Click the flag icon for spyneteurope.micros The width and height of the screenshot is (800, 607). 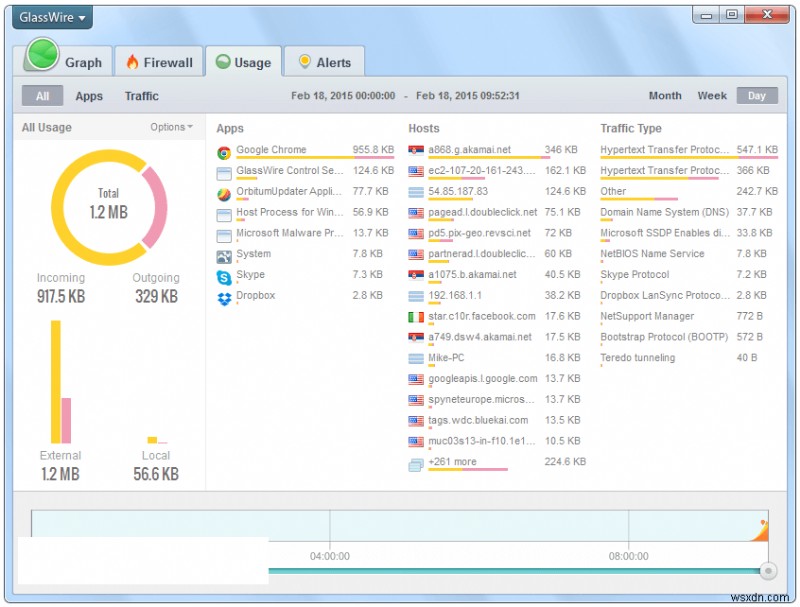coord(416,400)
